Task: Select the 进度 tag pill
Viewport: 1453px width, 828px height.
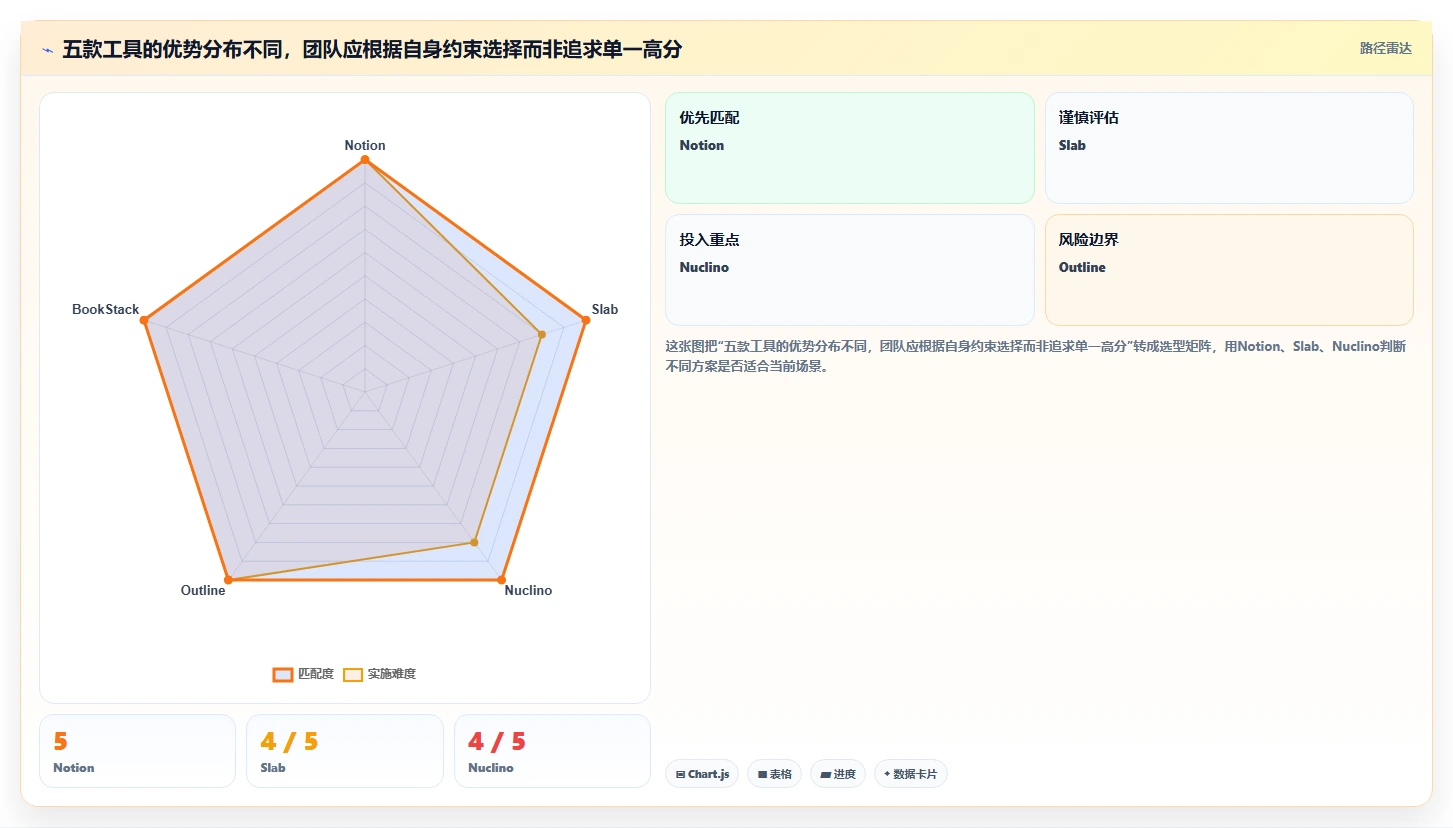Action: (x=838, y=774)
